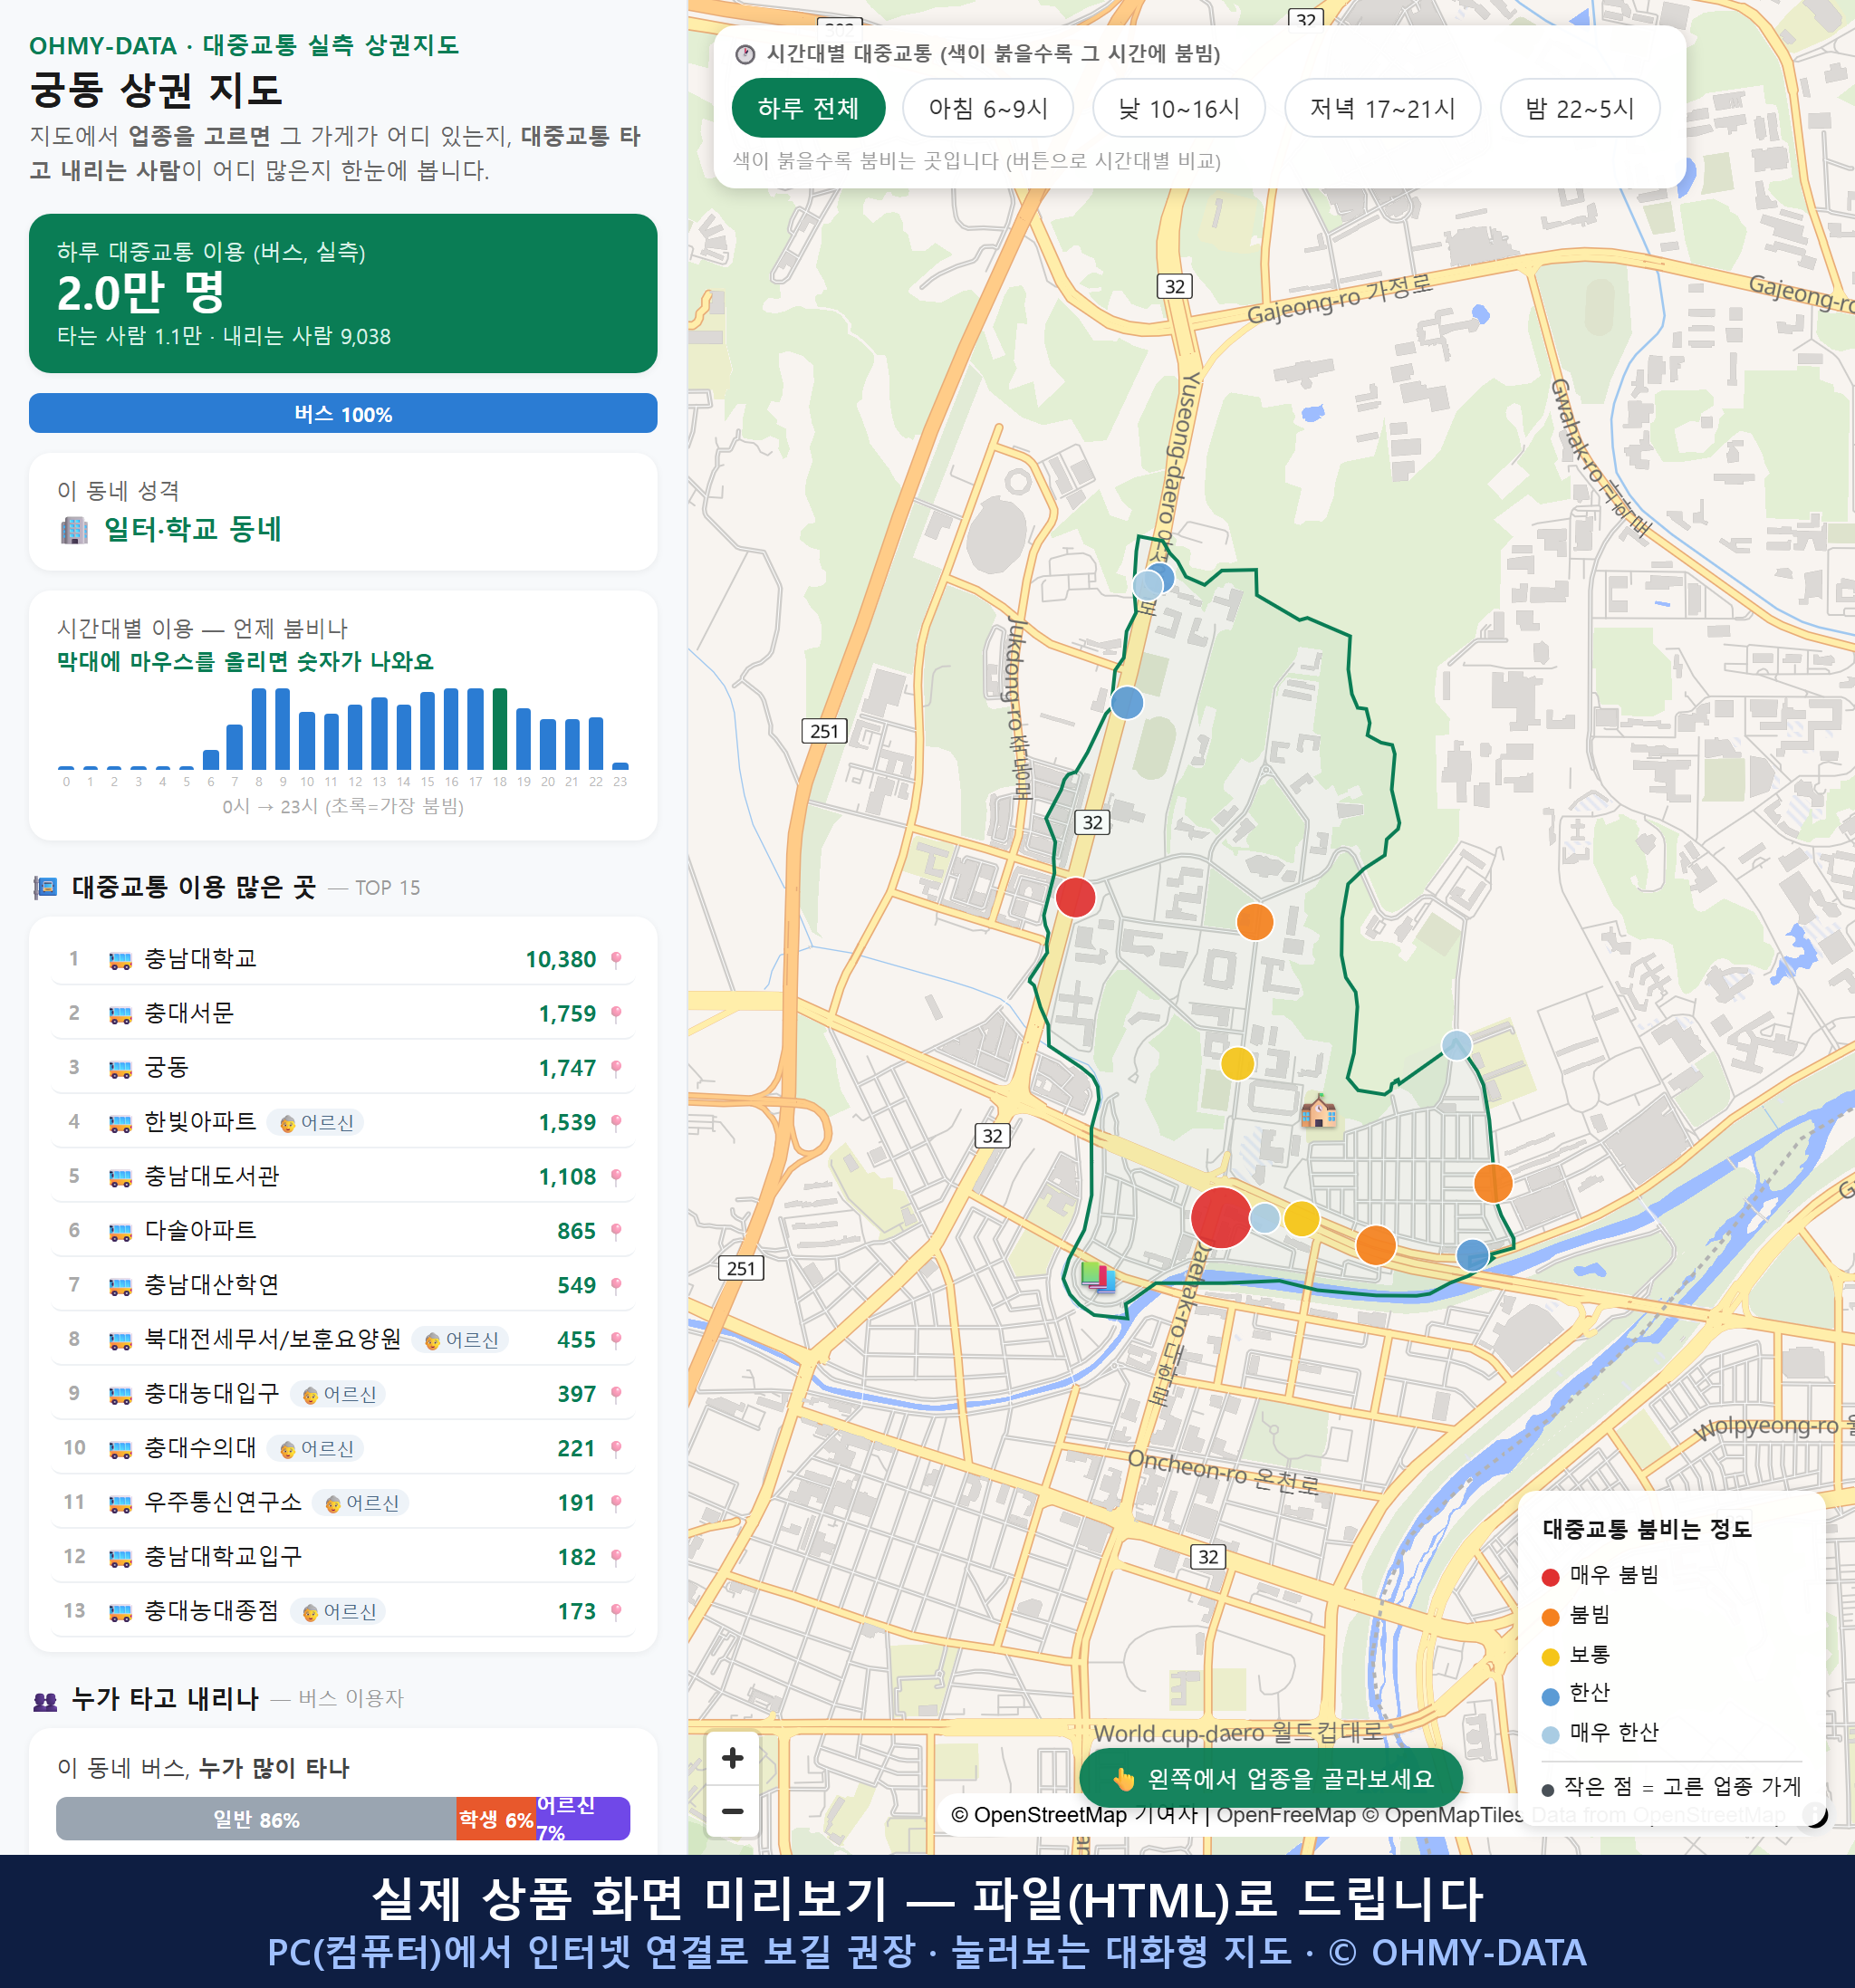Click the pin icon for 충남대산학연
Screen dimensions: 1855x1988
pyautogui.click(x=616, y=1285)
